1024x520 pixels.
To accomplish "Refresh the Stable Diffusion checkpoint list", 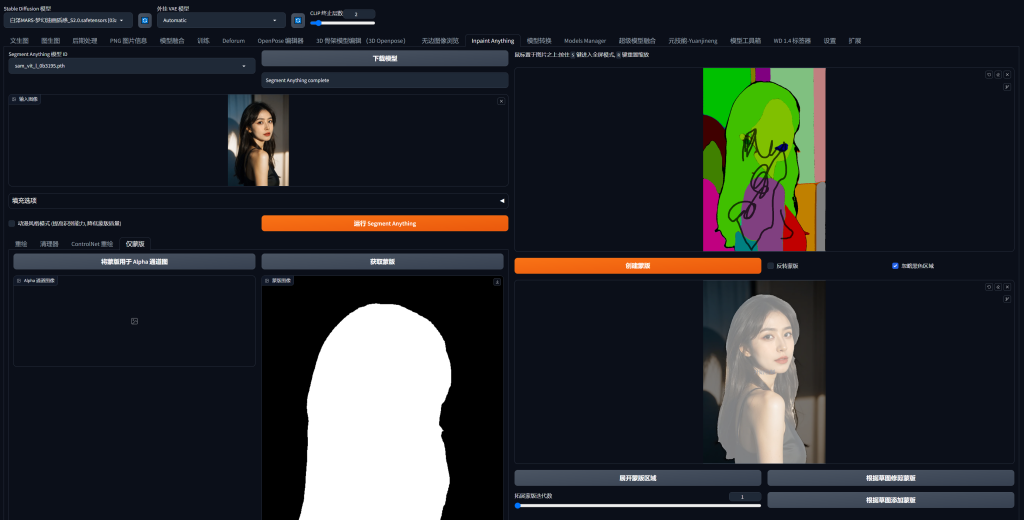I will (x=145, y=20).
